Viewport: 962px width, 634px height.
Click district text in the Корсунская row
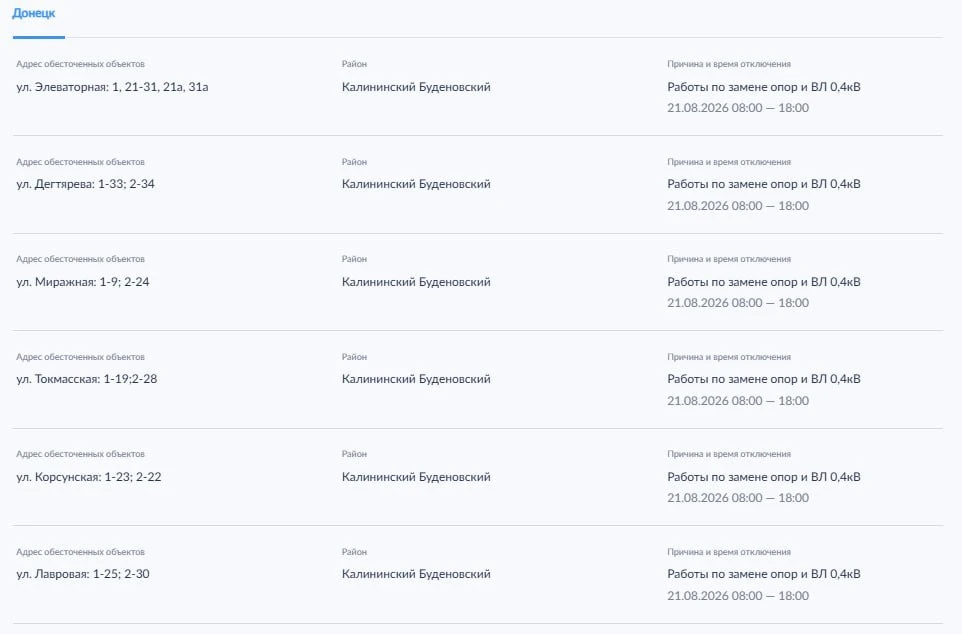[x=416, y=477]
